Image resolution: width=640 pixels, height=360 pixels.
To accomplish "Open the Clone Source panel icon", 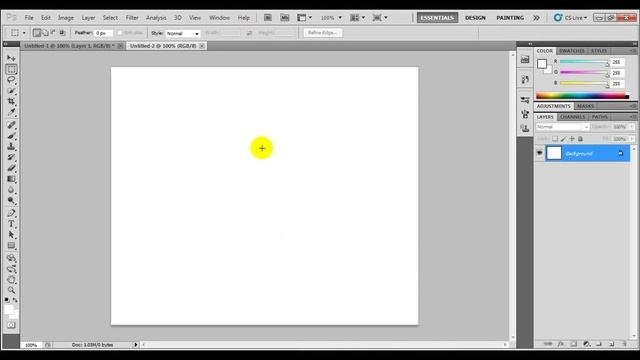I will (525, 128).
